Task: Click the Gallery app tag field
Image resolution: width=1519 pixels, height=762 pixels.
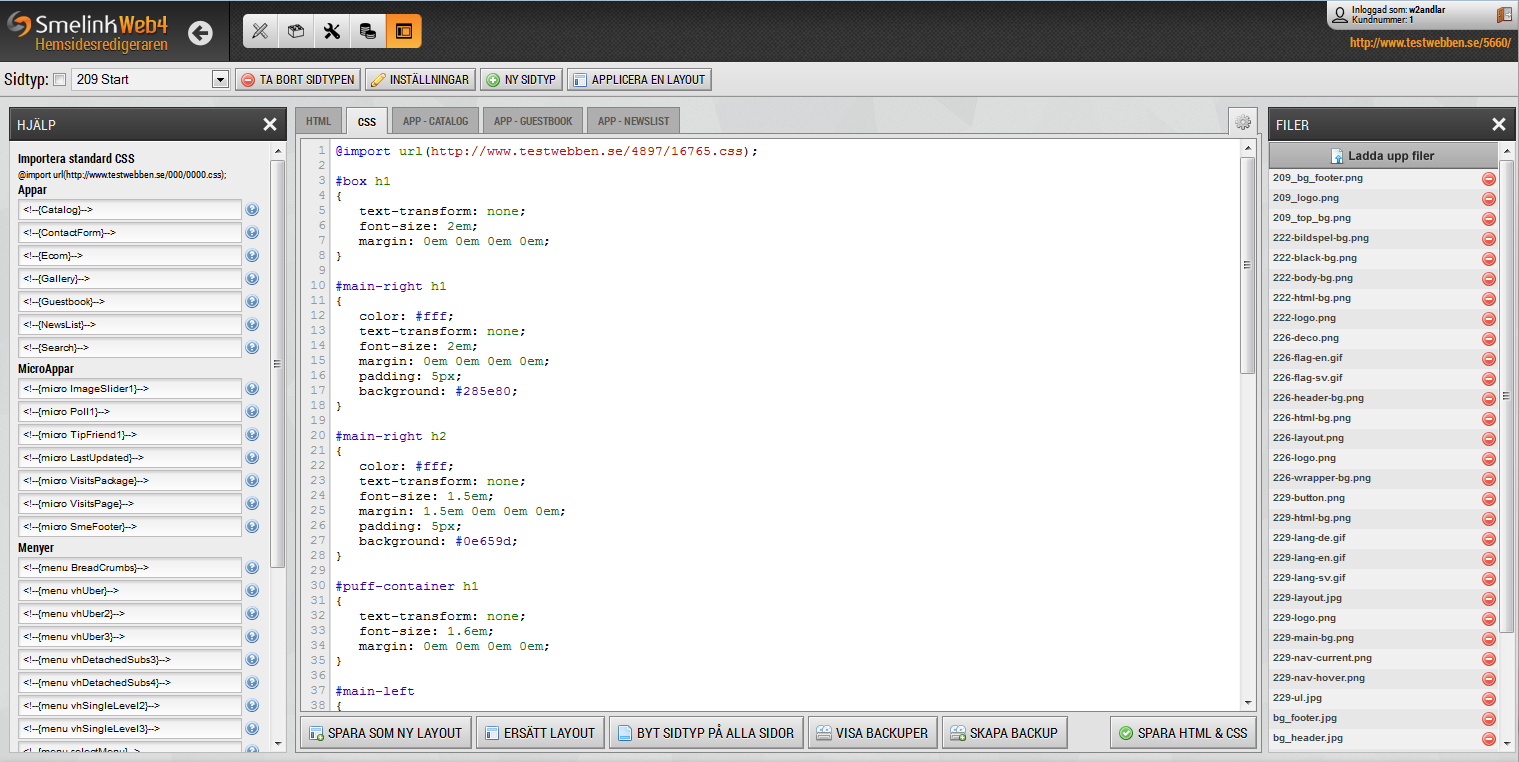Action: (130, 279)
